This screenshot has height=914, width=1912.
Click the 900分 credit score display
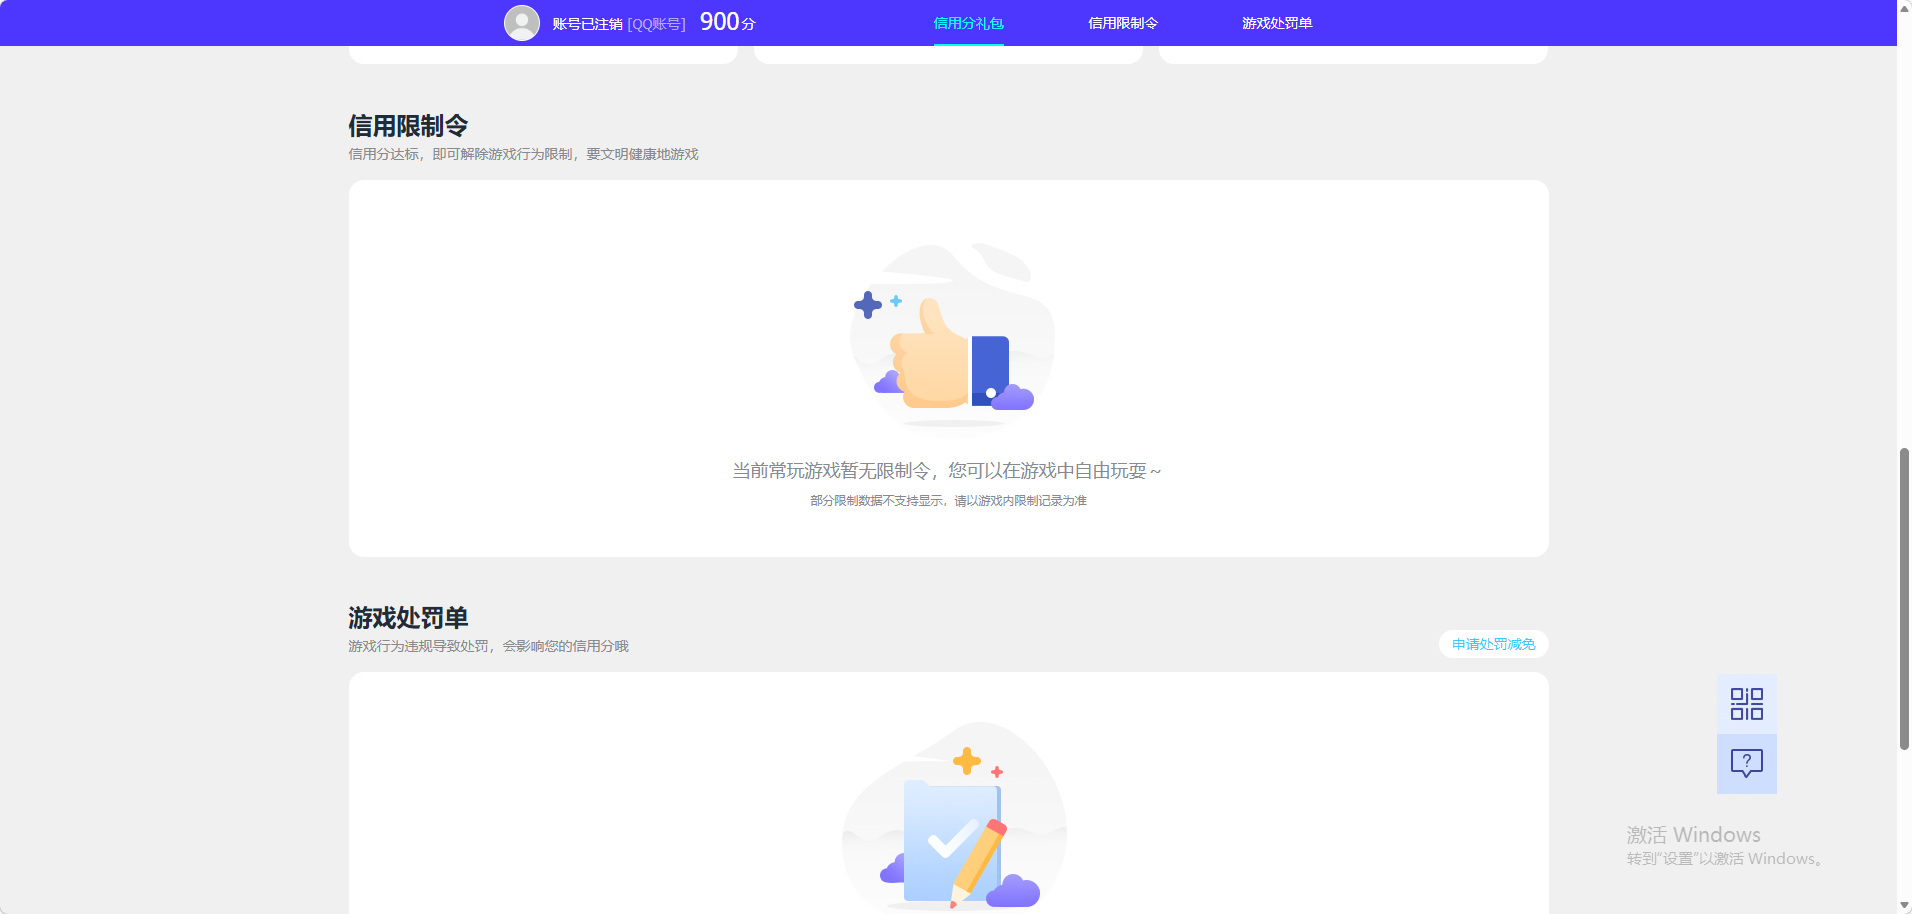tap(729, 21)
